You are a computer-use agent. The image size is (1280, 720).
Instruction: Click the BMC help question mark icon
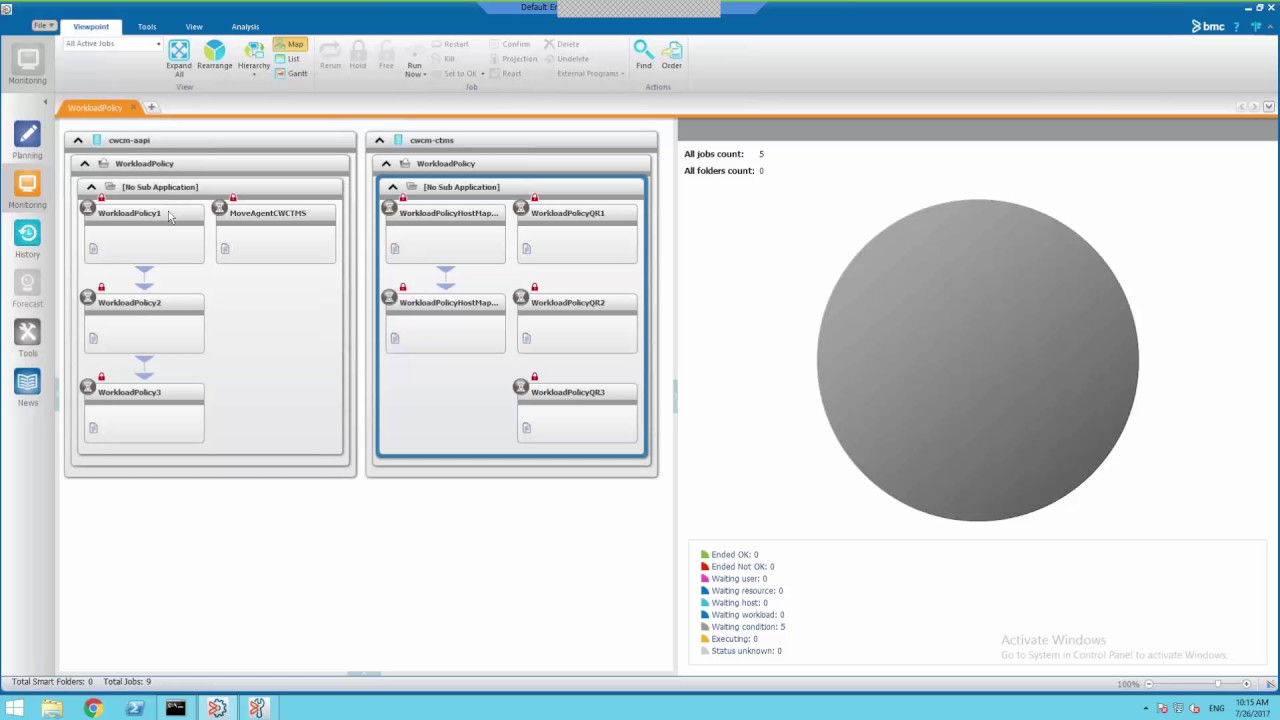pyautogui.click(x=1237, y=26)
